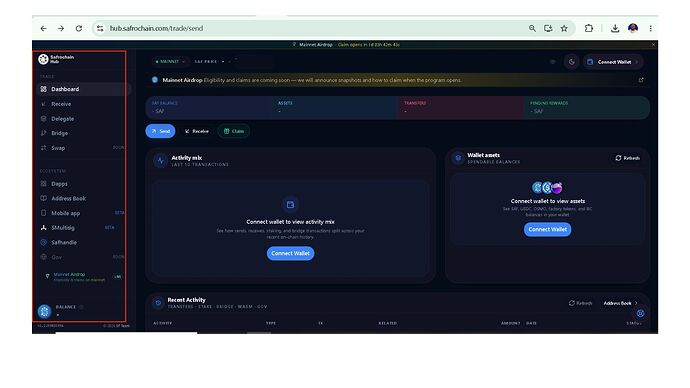The image size is (690, 388).
Task: Toggle the balance eye in sidebar footer
Action: pyautogui.click(x=81, y=307)
